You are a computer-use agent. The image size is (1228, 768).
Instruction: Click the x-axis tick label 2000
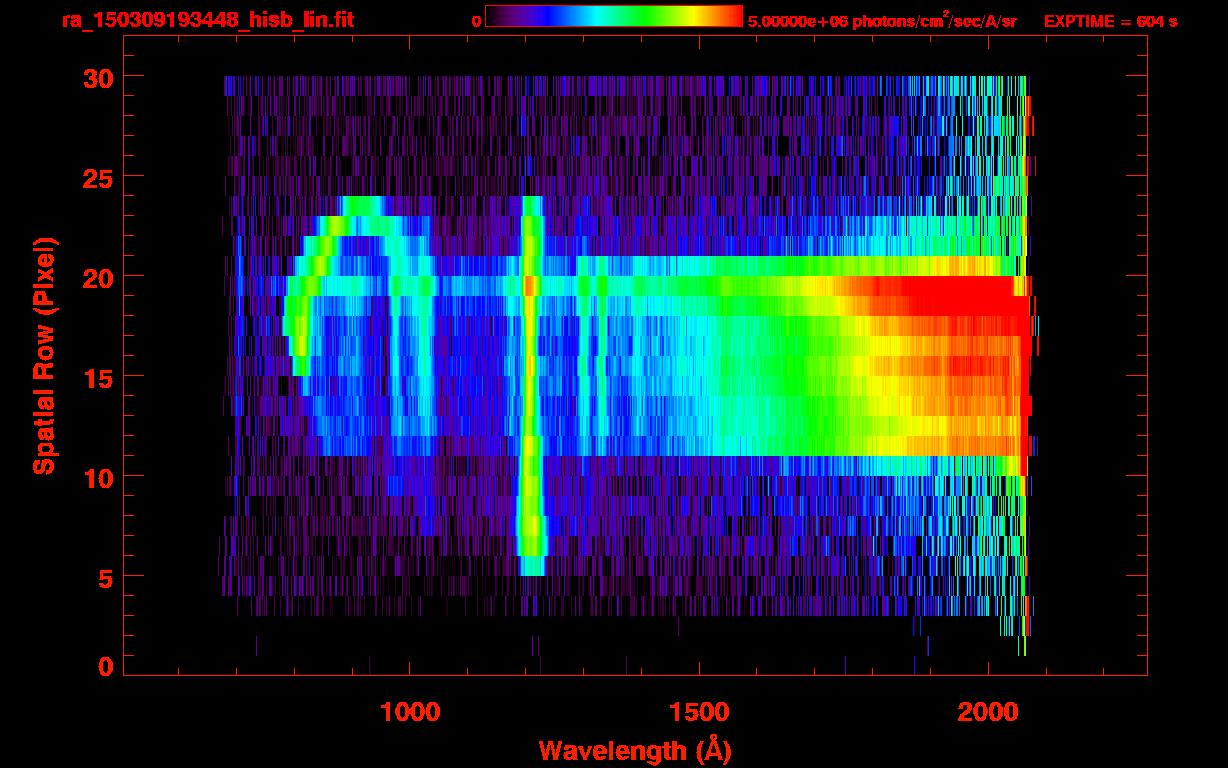(987, 712)
